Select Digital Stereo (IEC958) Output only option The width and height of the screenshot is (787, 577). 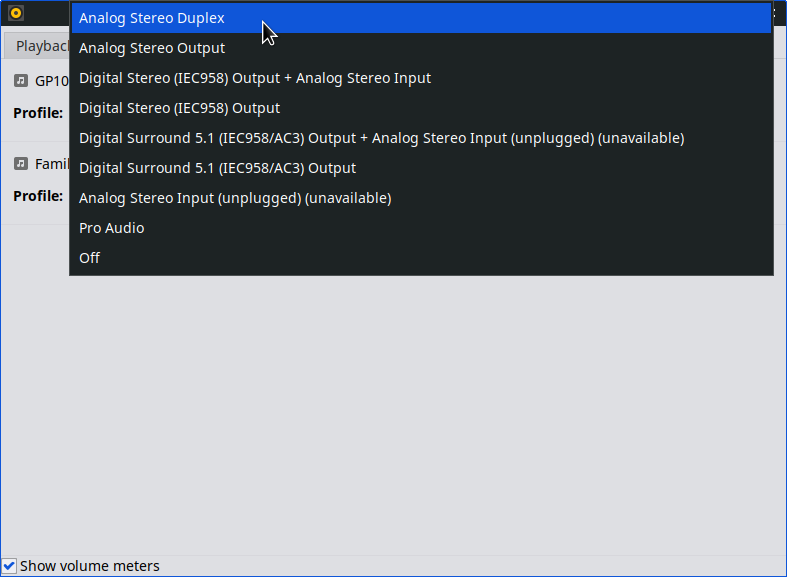tap(179, 108)
